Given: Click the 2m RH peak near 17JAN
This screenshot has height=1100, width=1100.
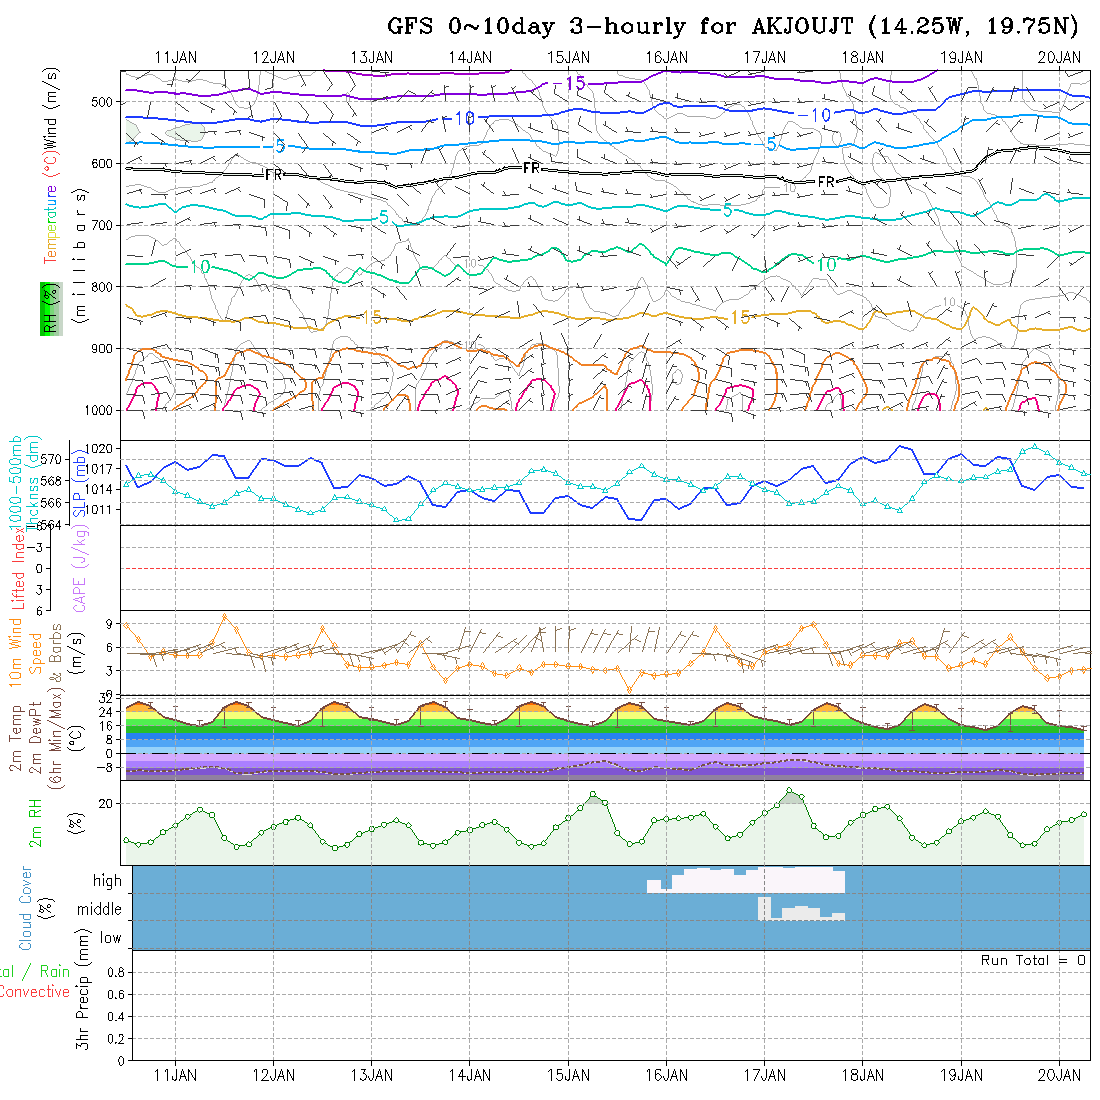Looking at the screenshot, I should (790, 791).
